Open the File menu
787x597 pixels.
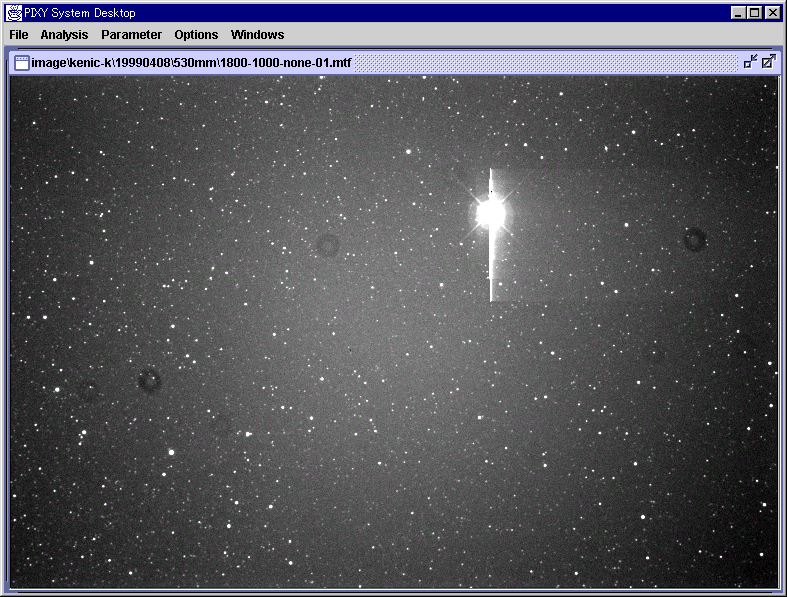point(19,35)
